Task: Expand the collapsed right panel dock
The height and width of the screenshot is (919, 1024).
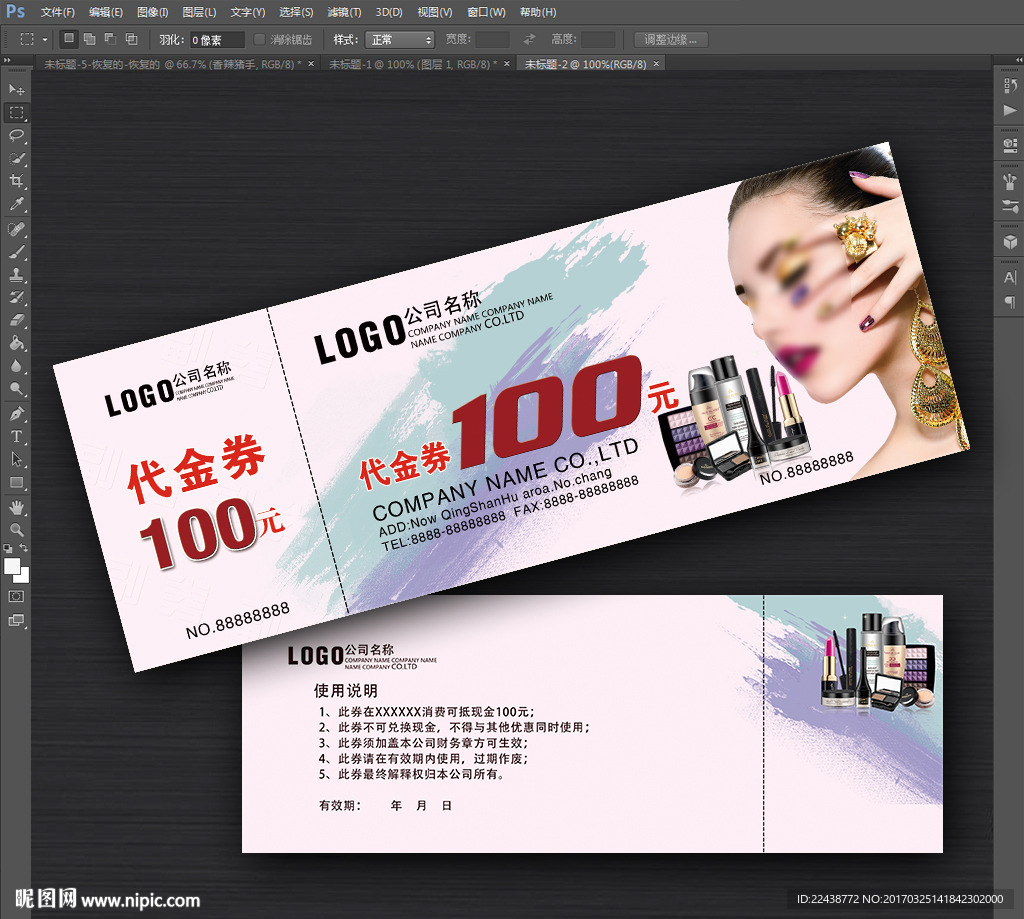Action: pyautogui.click(x=1019, y=60)
